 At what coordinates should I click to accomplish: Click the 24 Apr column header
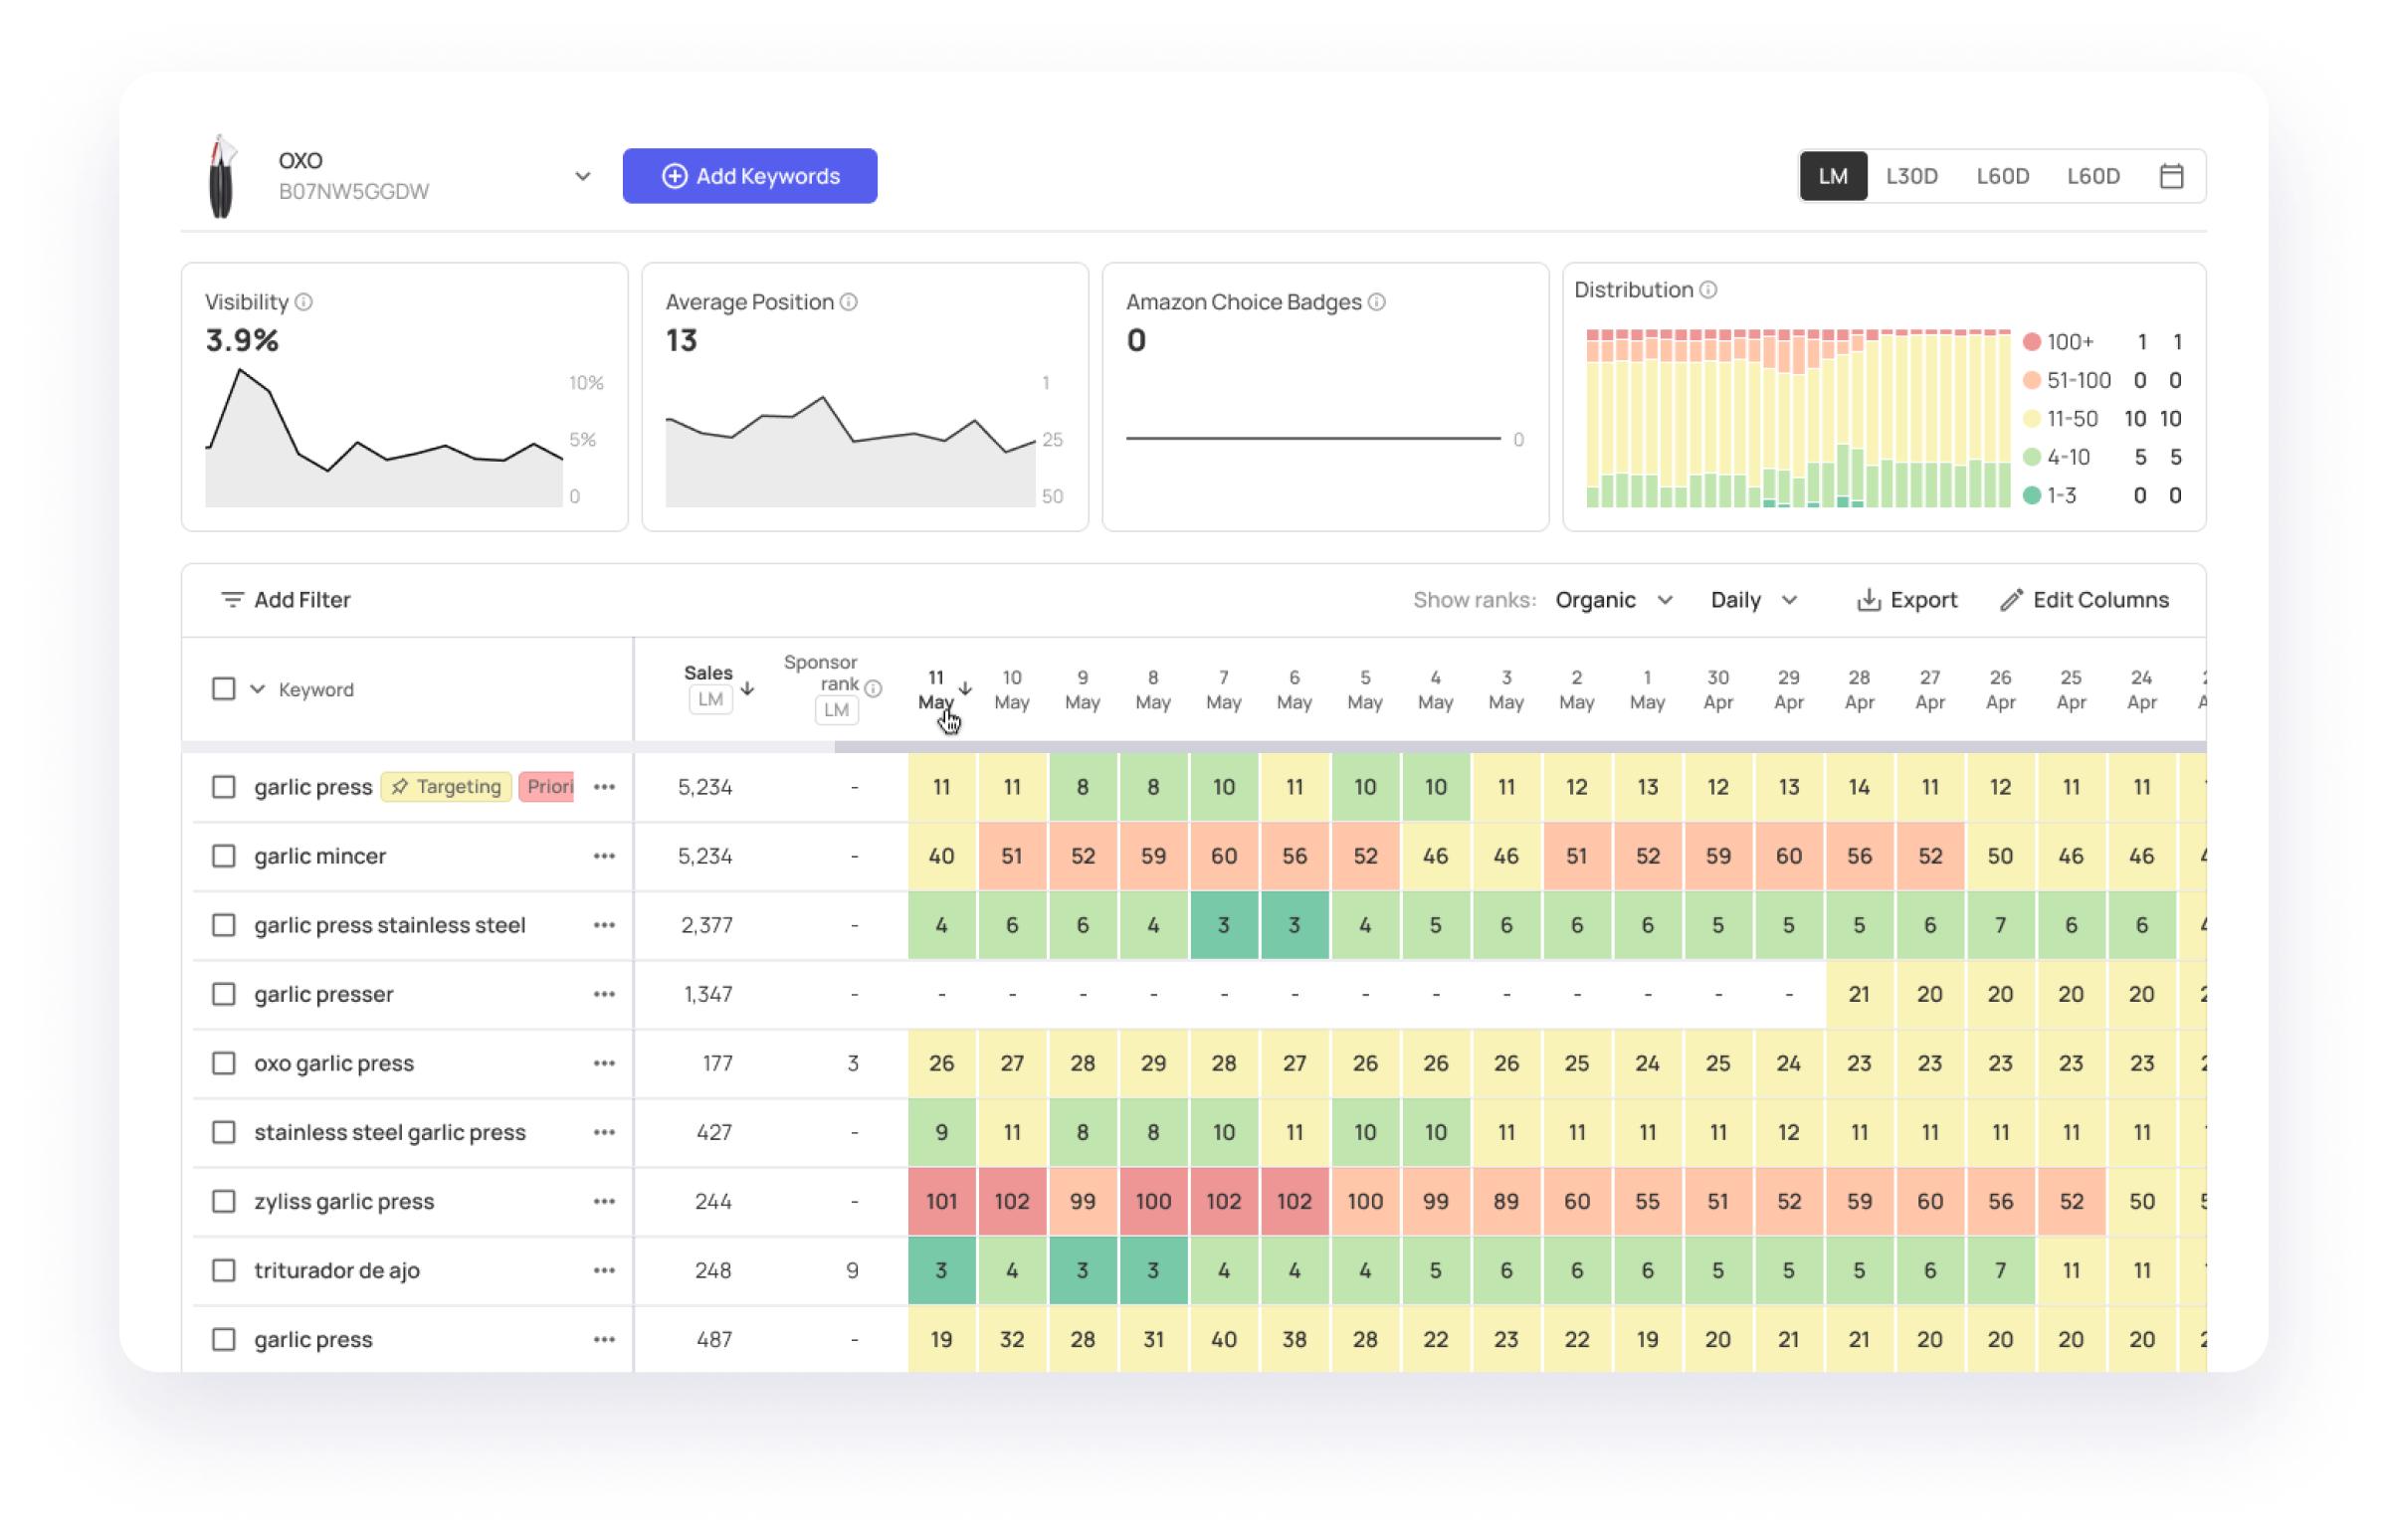[2141, 689]
